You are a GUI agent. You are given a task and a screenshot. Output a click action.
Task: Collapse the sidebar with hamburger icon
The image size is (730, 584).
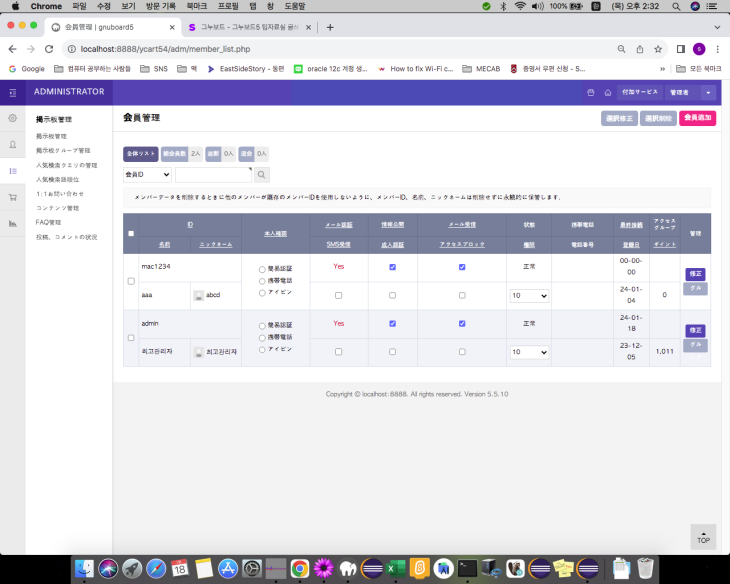(13, 92)
